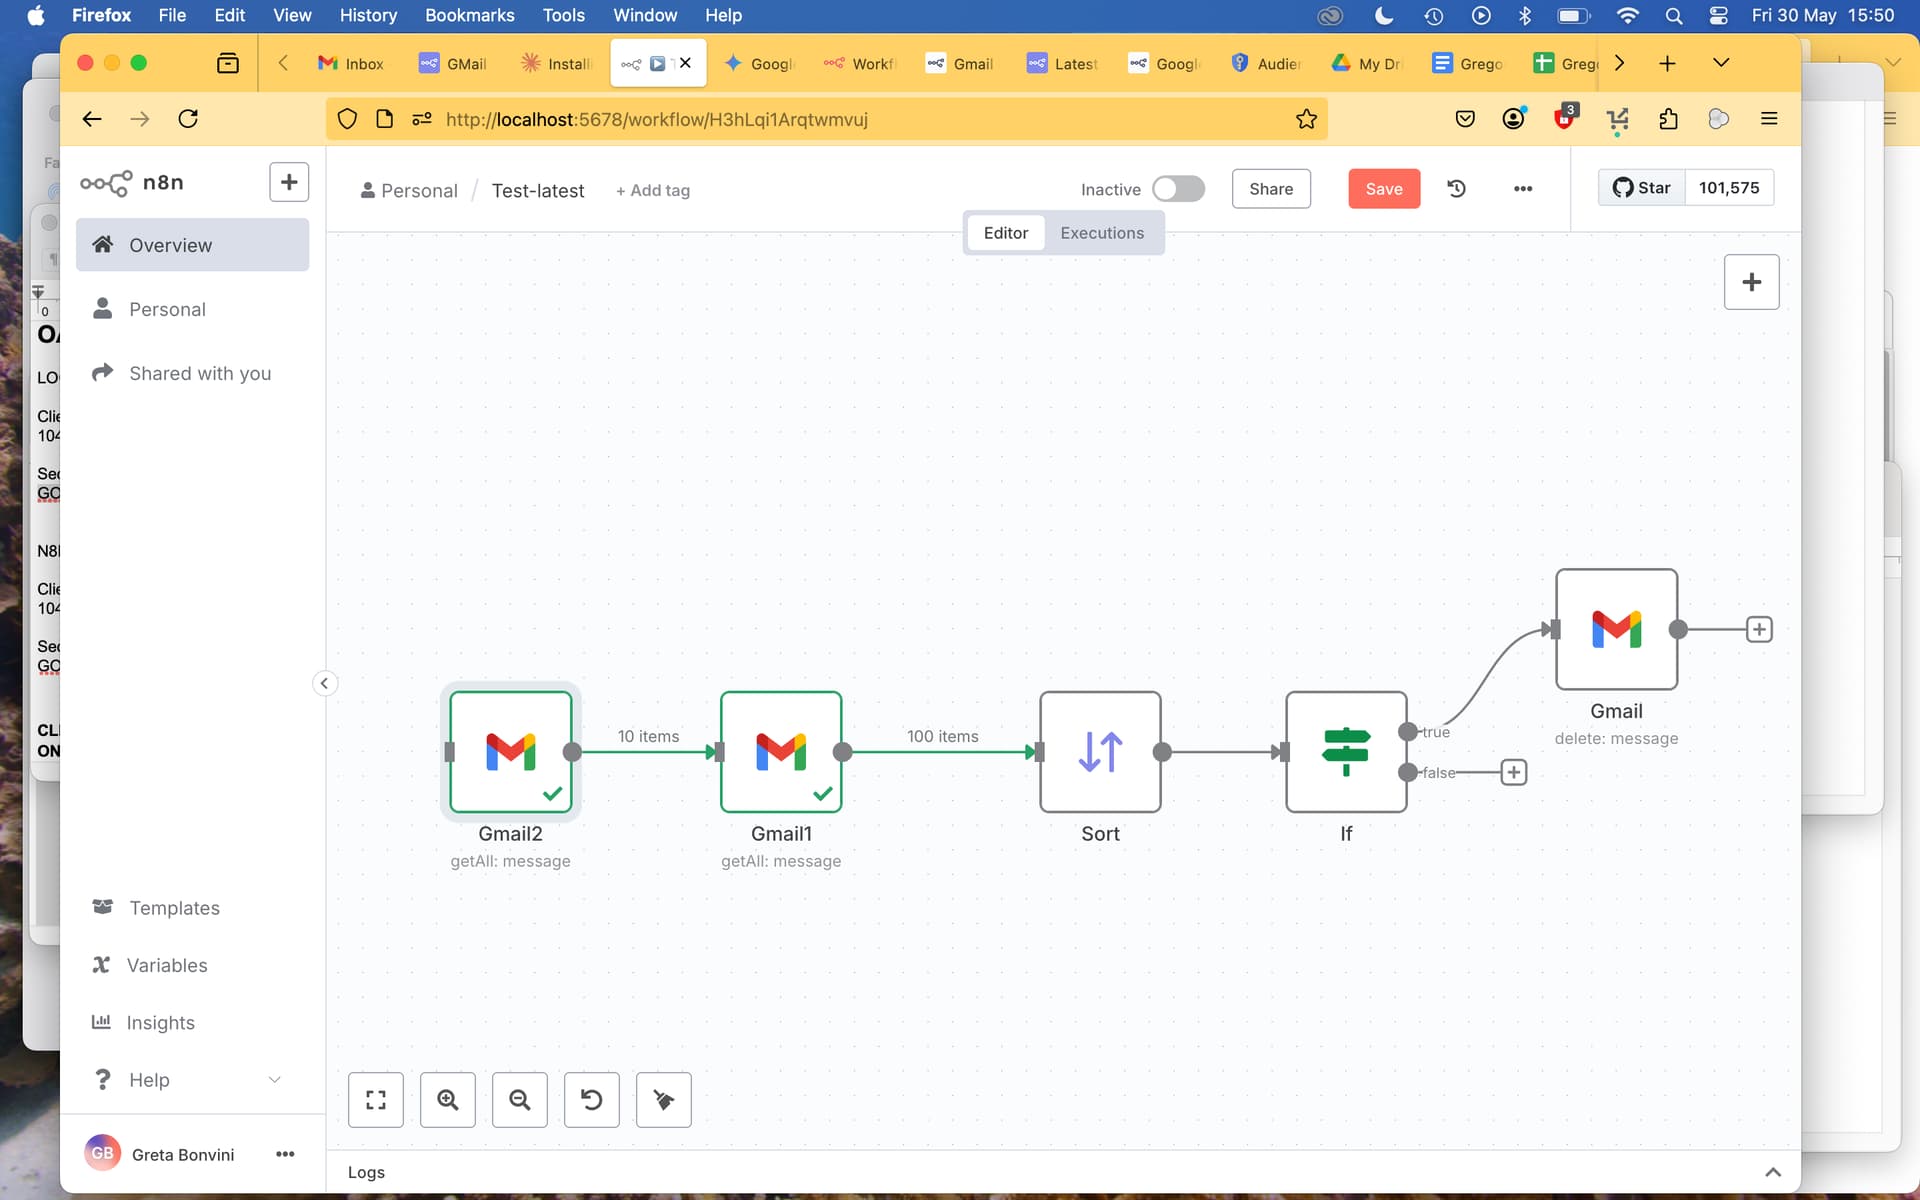Open the Pocket save icon
1920x1200 pixels.
pyautogui.click(x=1465, y=119)
